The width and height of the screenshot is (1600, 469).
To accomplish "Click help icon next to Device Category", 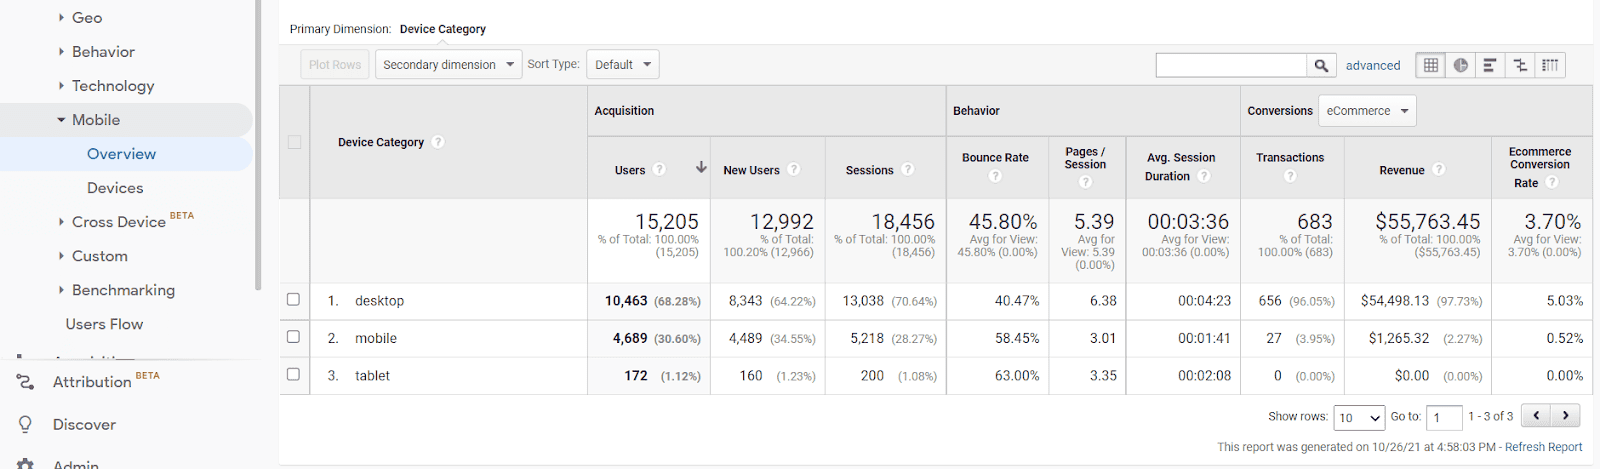I will pyautogui.click(x=438, y=142).
